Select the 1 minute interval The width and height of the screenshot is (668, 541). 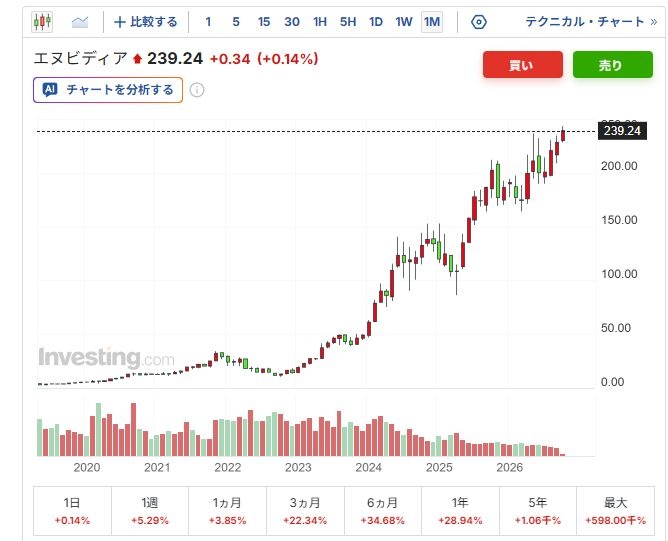pyautogui.click(x=208, y=22)
